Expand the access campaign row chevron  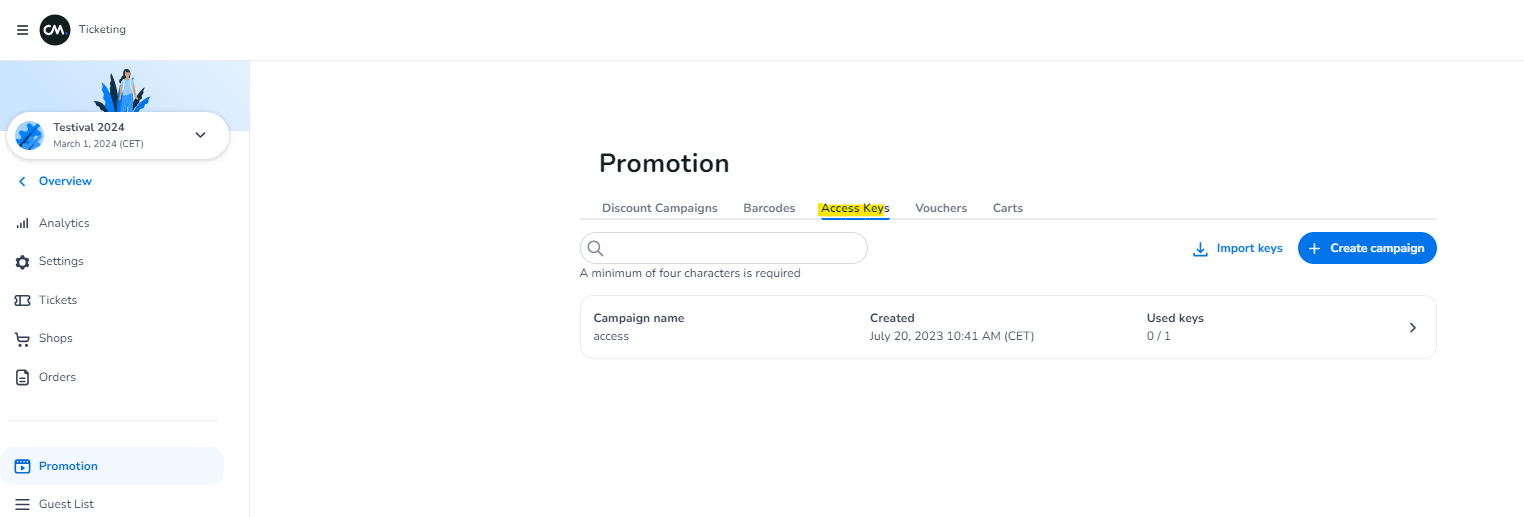pyautogui.click(x=1412, y=327)
